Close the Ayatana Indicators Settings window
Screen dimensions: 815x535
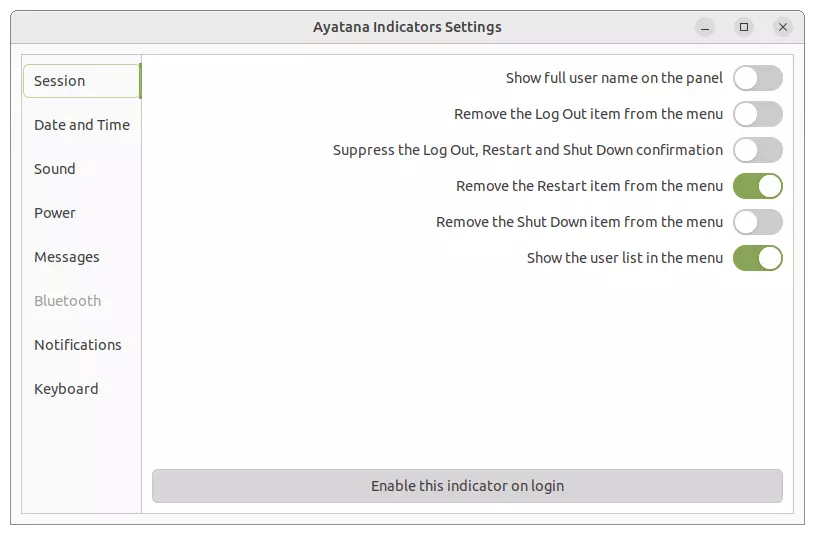click(x=783, y=27)
